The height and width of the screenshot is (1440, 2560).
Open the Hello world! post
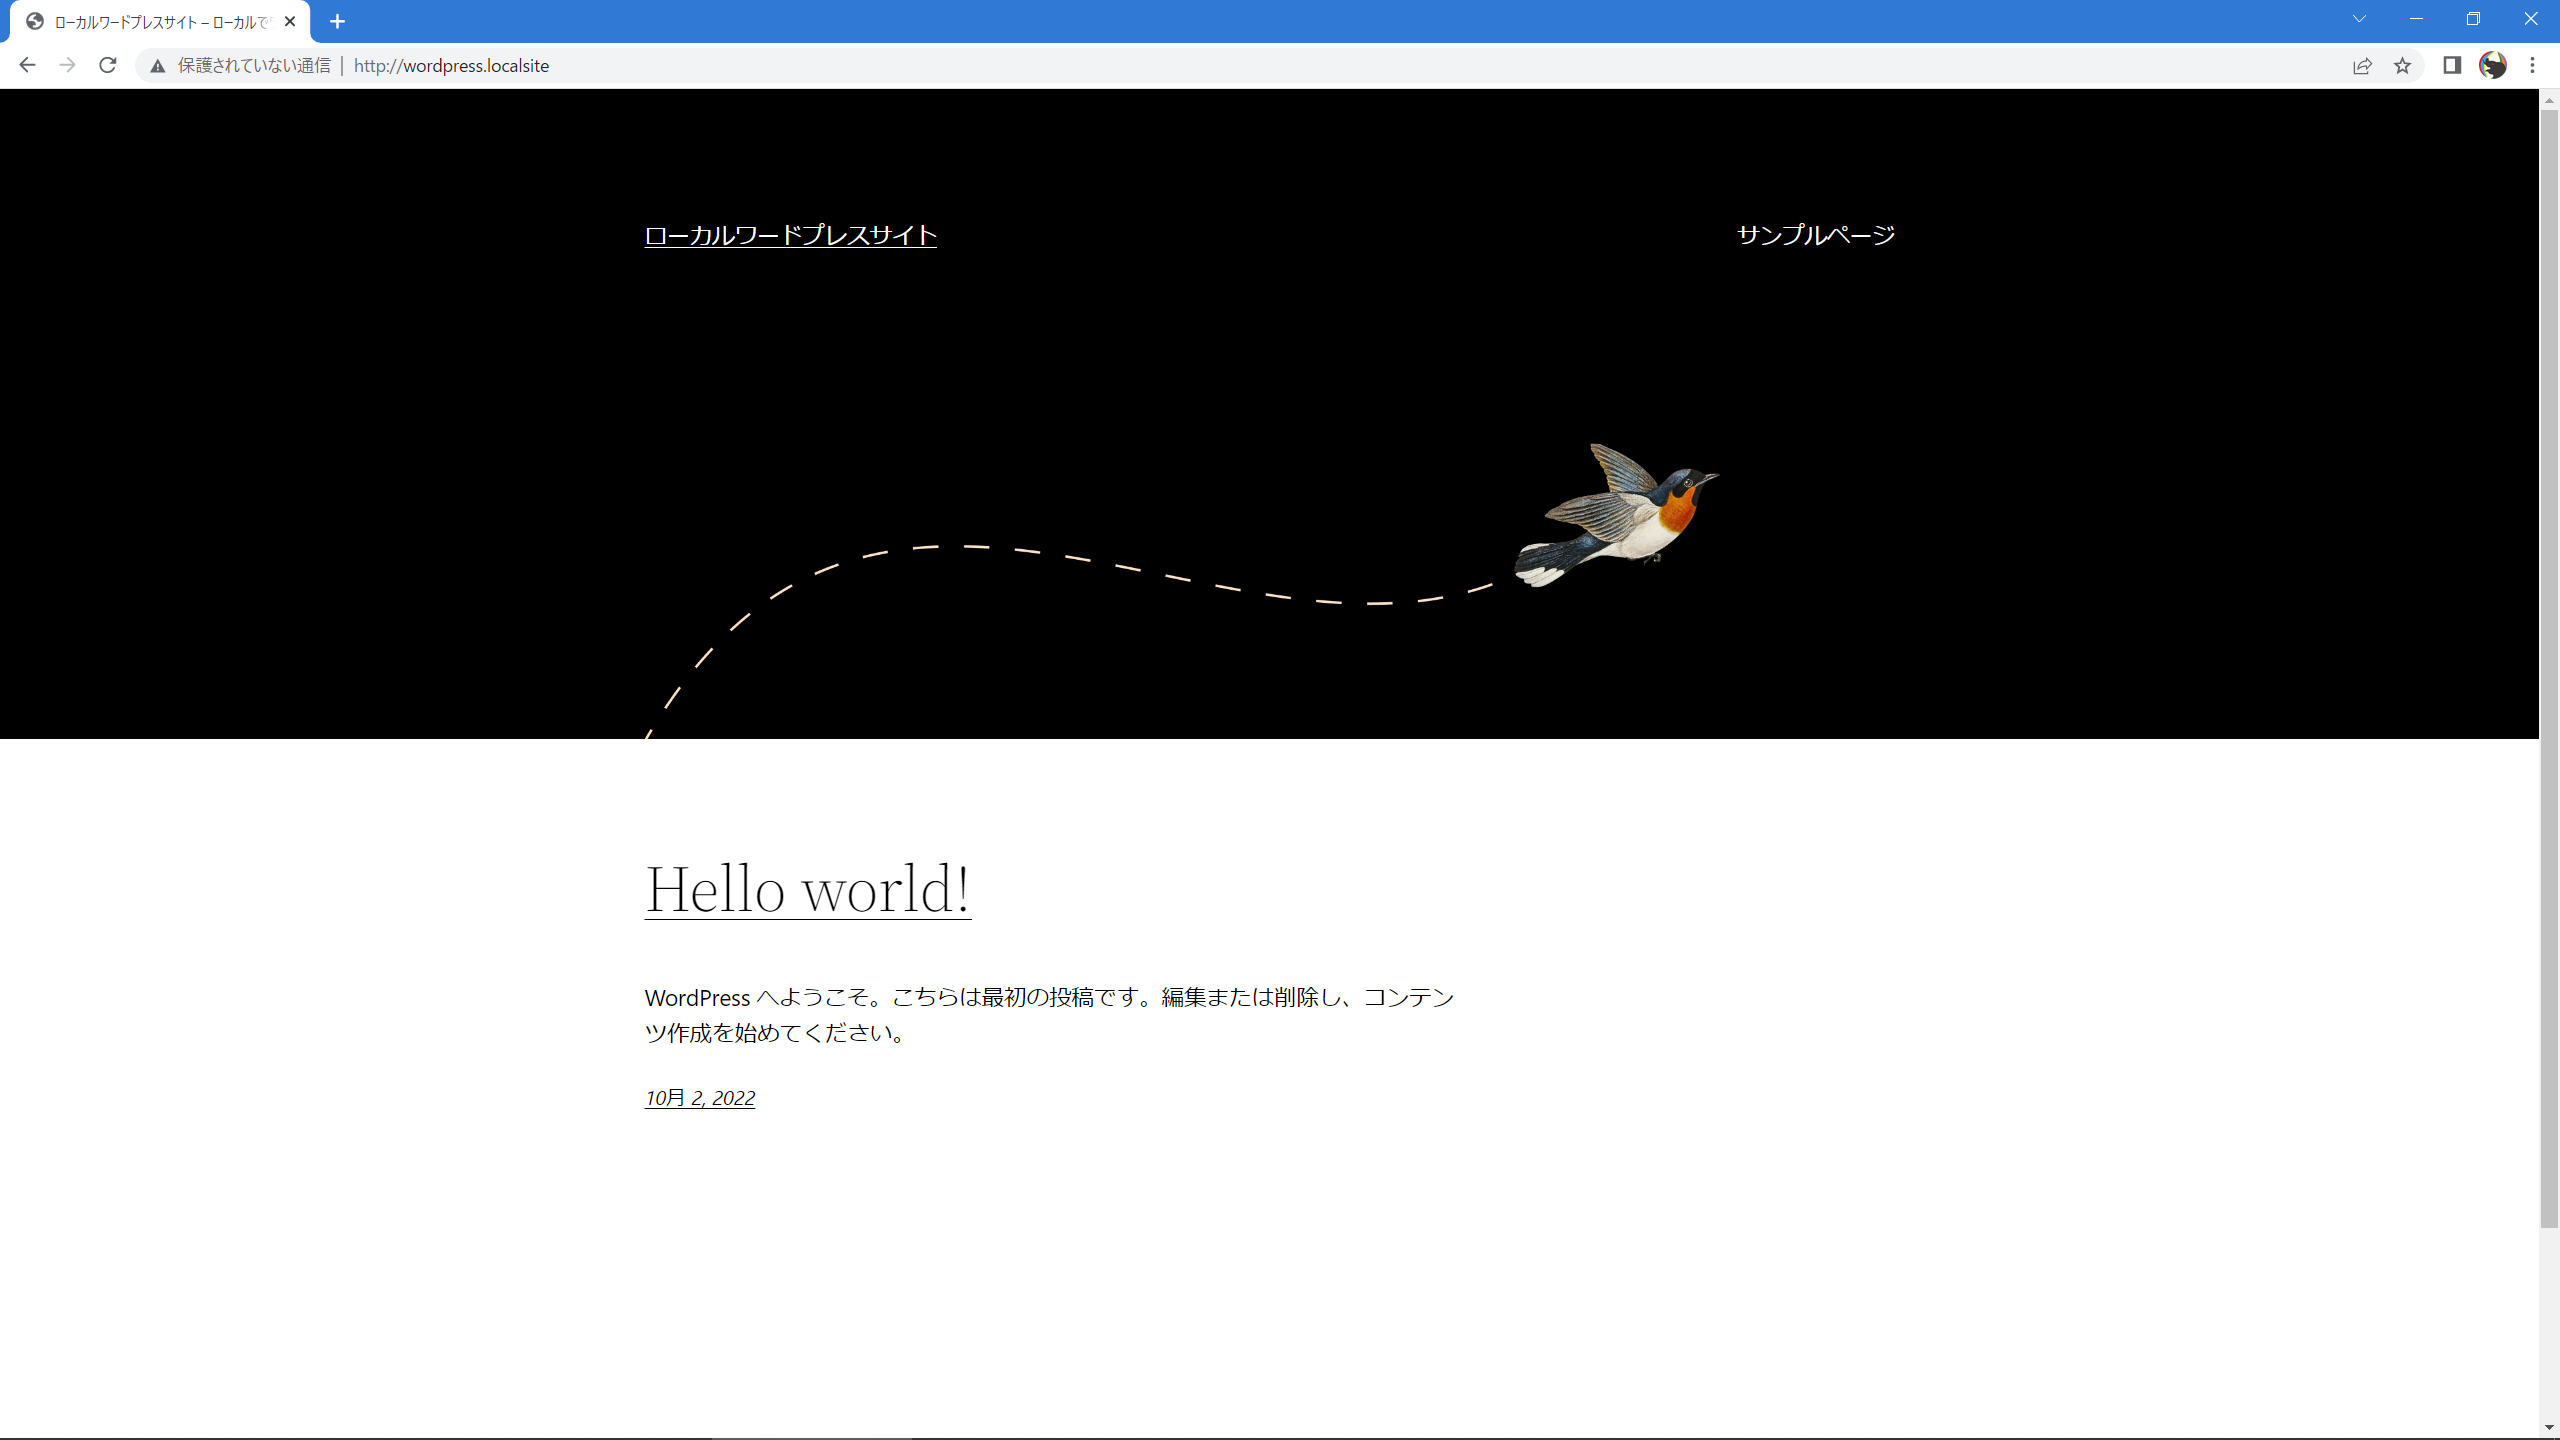[x=807, y=888]
